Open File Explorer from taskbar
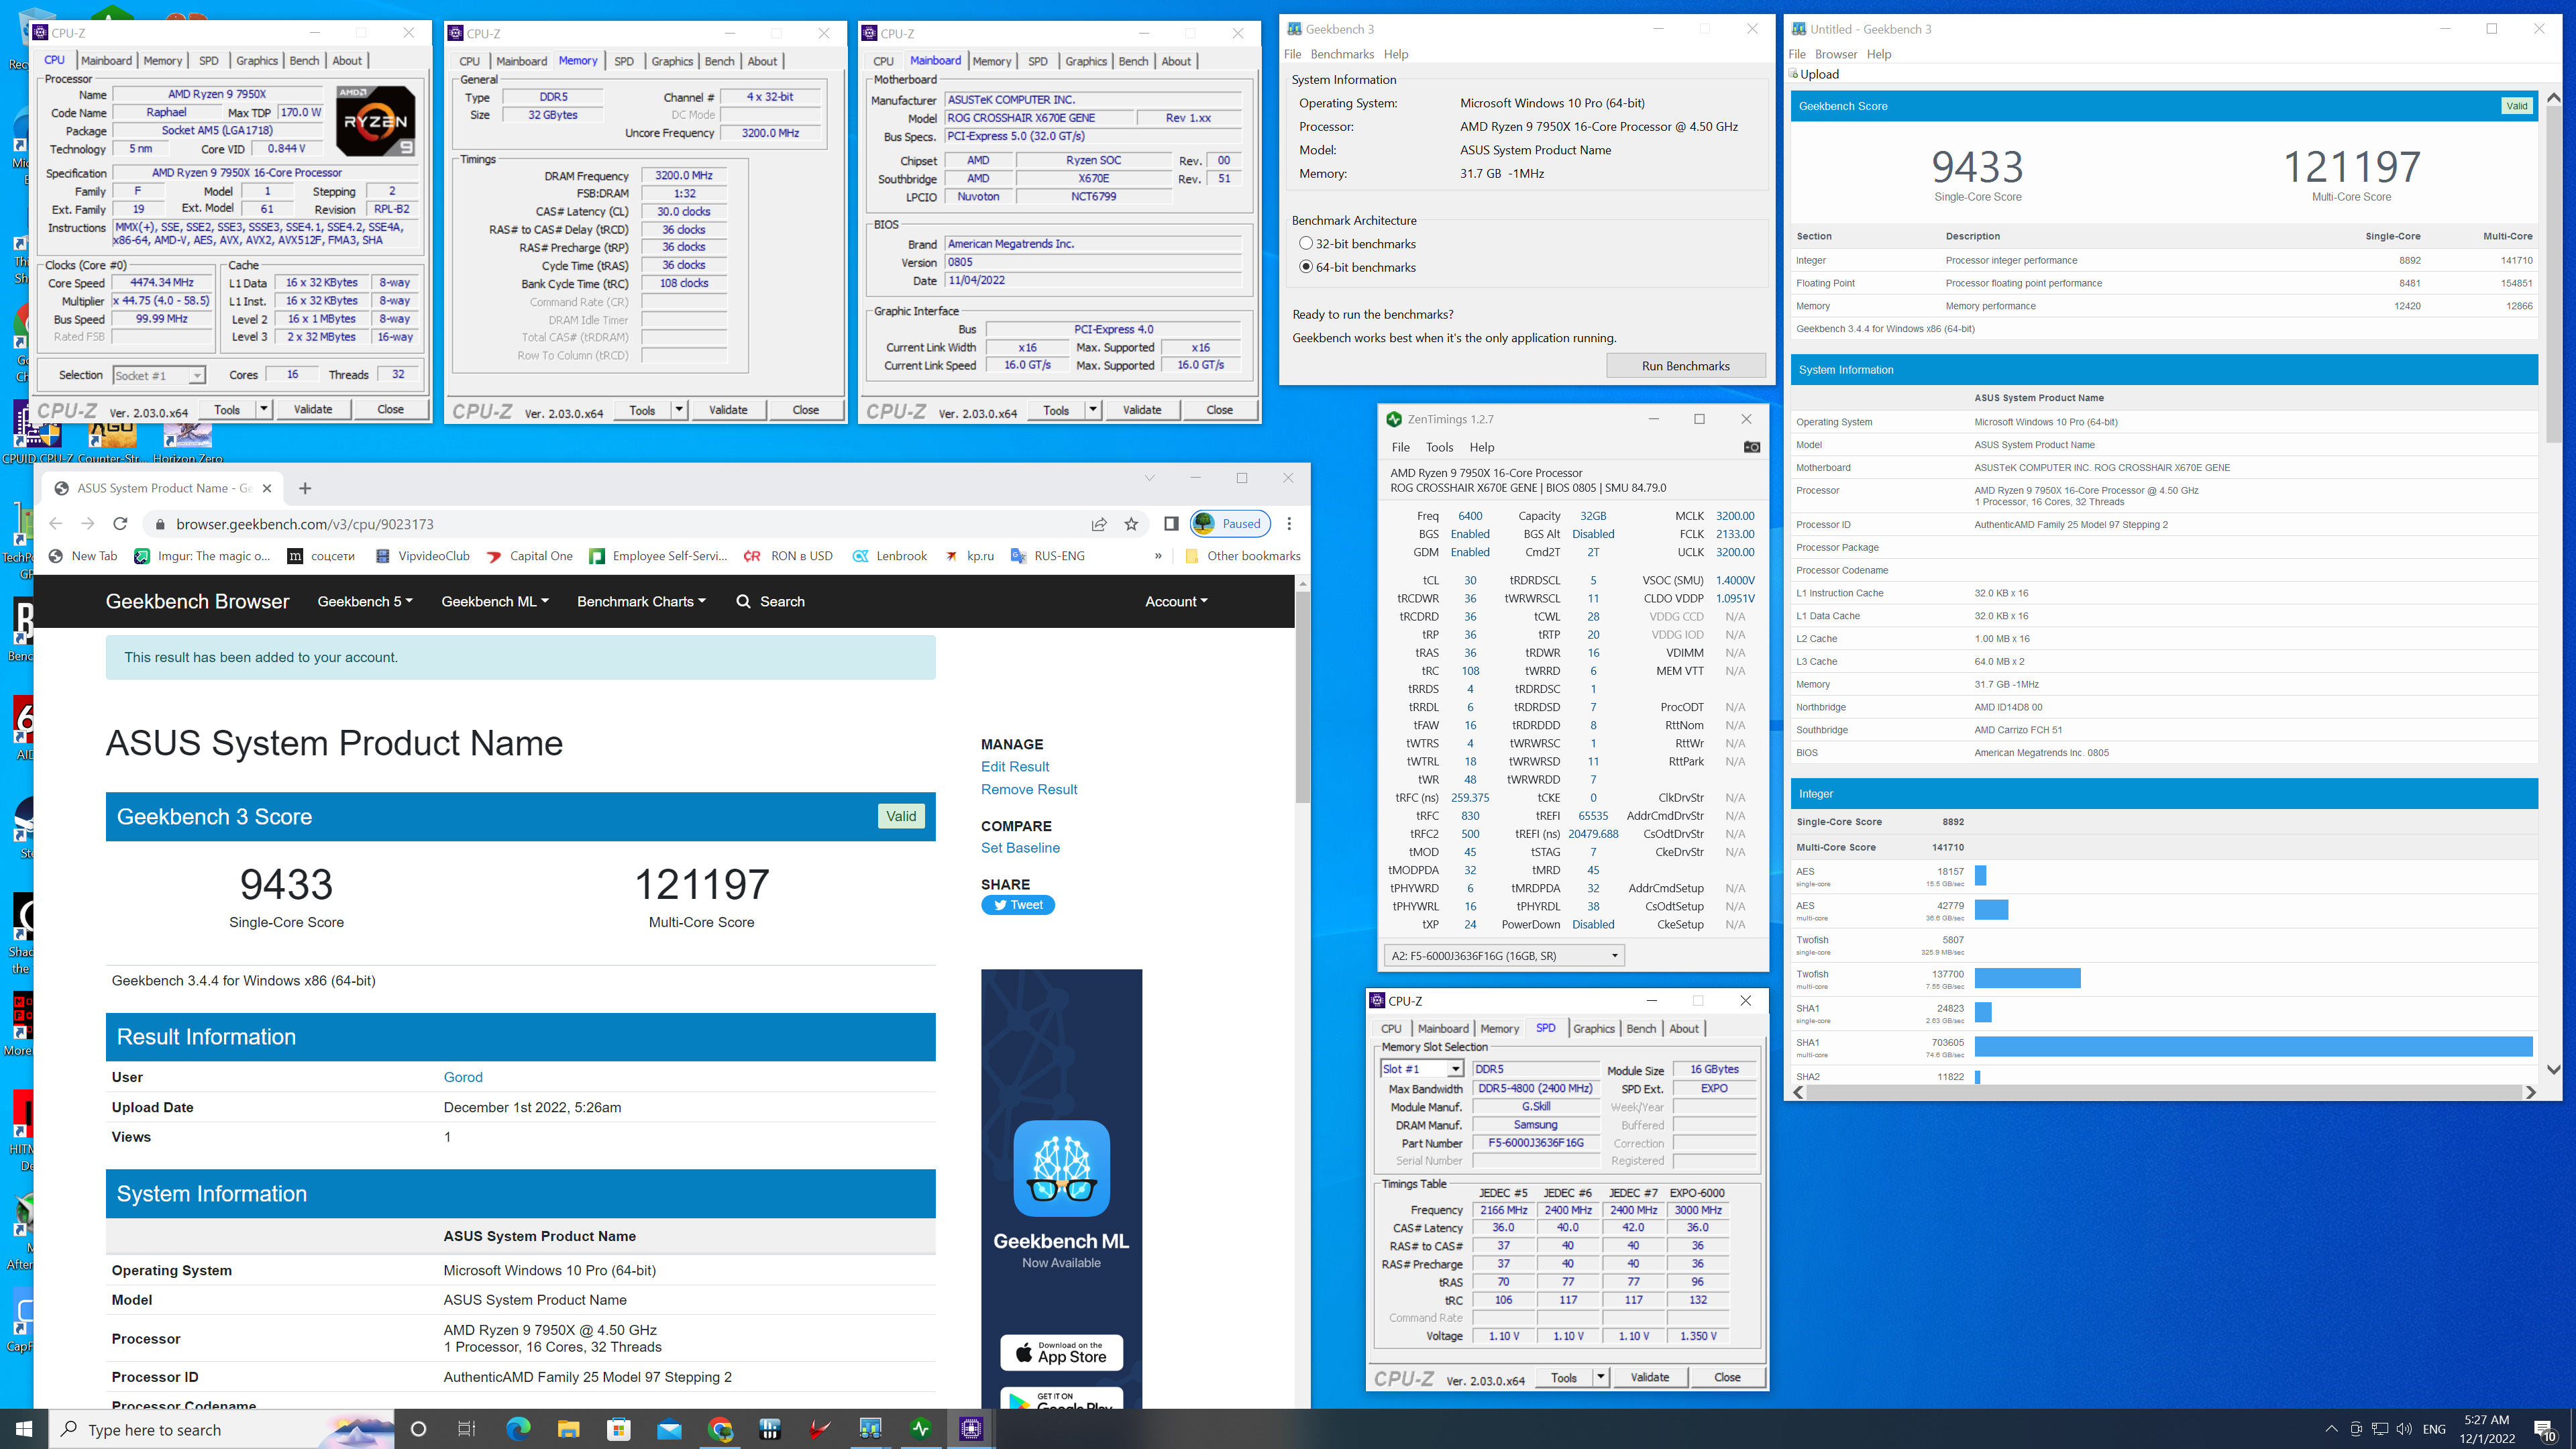2576x1449 pixels. [x=568, y=1429]
